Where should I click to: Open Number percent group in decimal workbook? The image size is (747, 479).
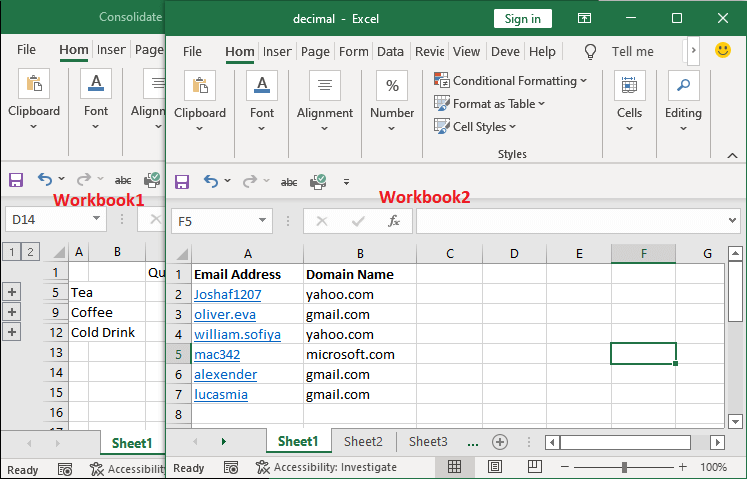[392, 102]
